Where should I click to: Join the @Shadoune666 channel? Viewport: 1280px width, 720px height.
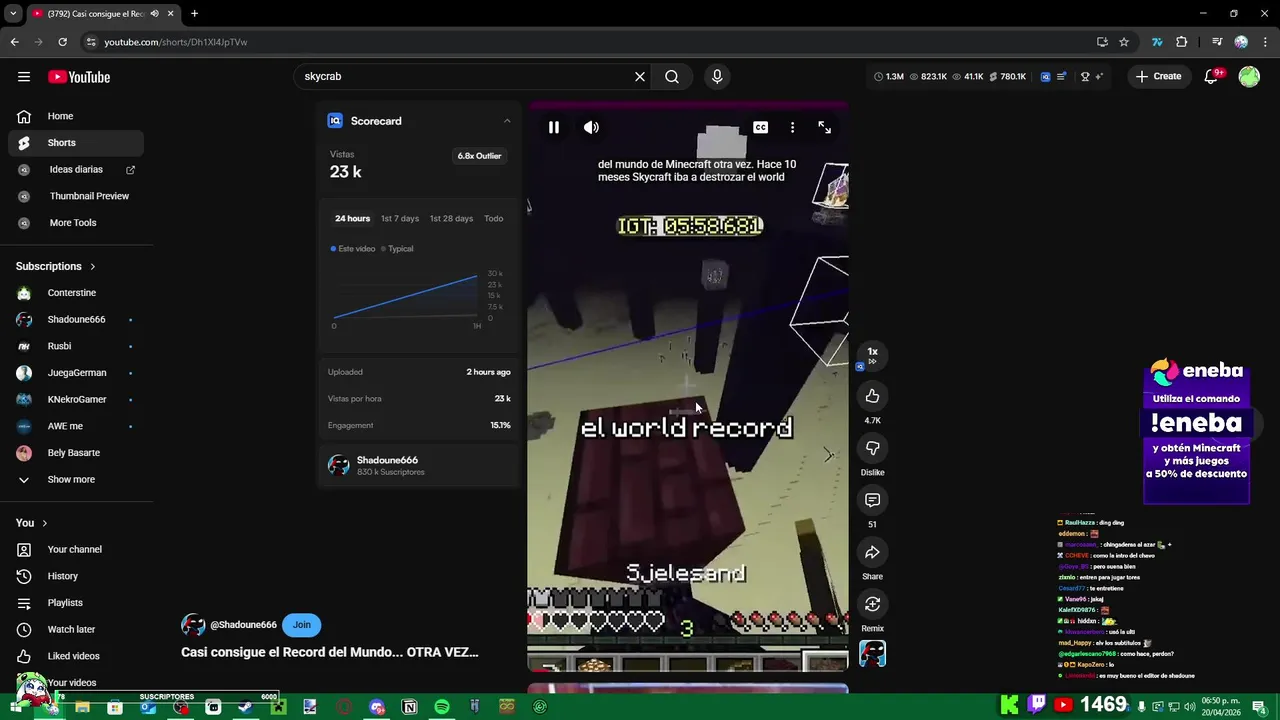coord(302,625)
